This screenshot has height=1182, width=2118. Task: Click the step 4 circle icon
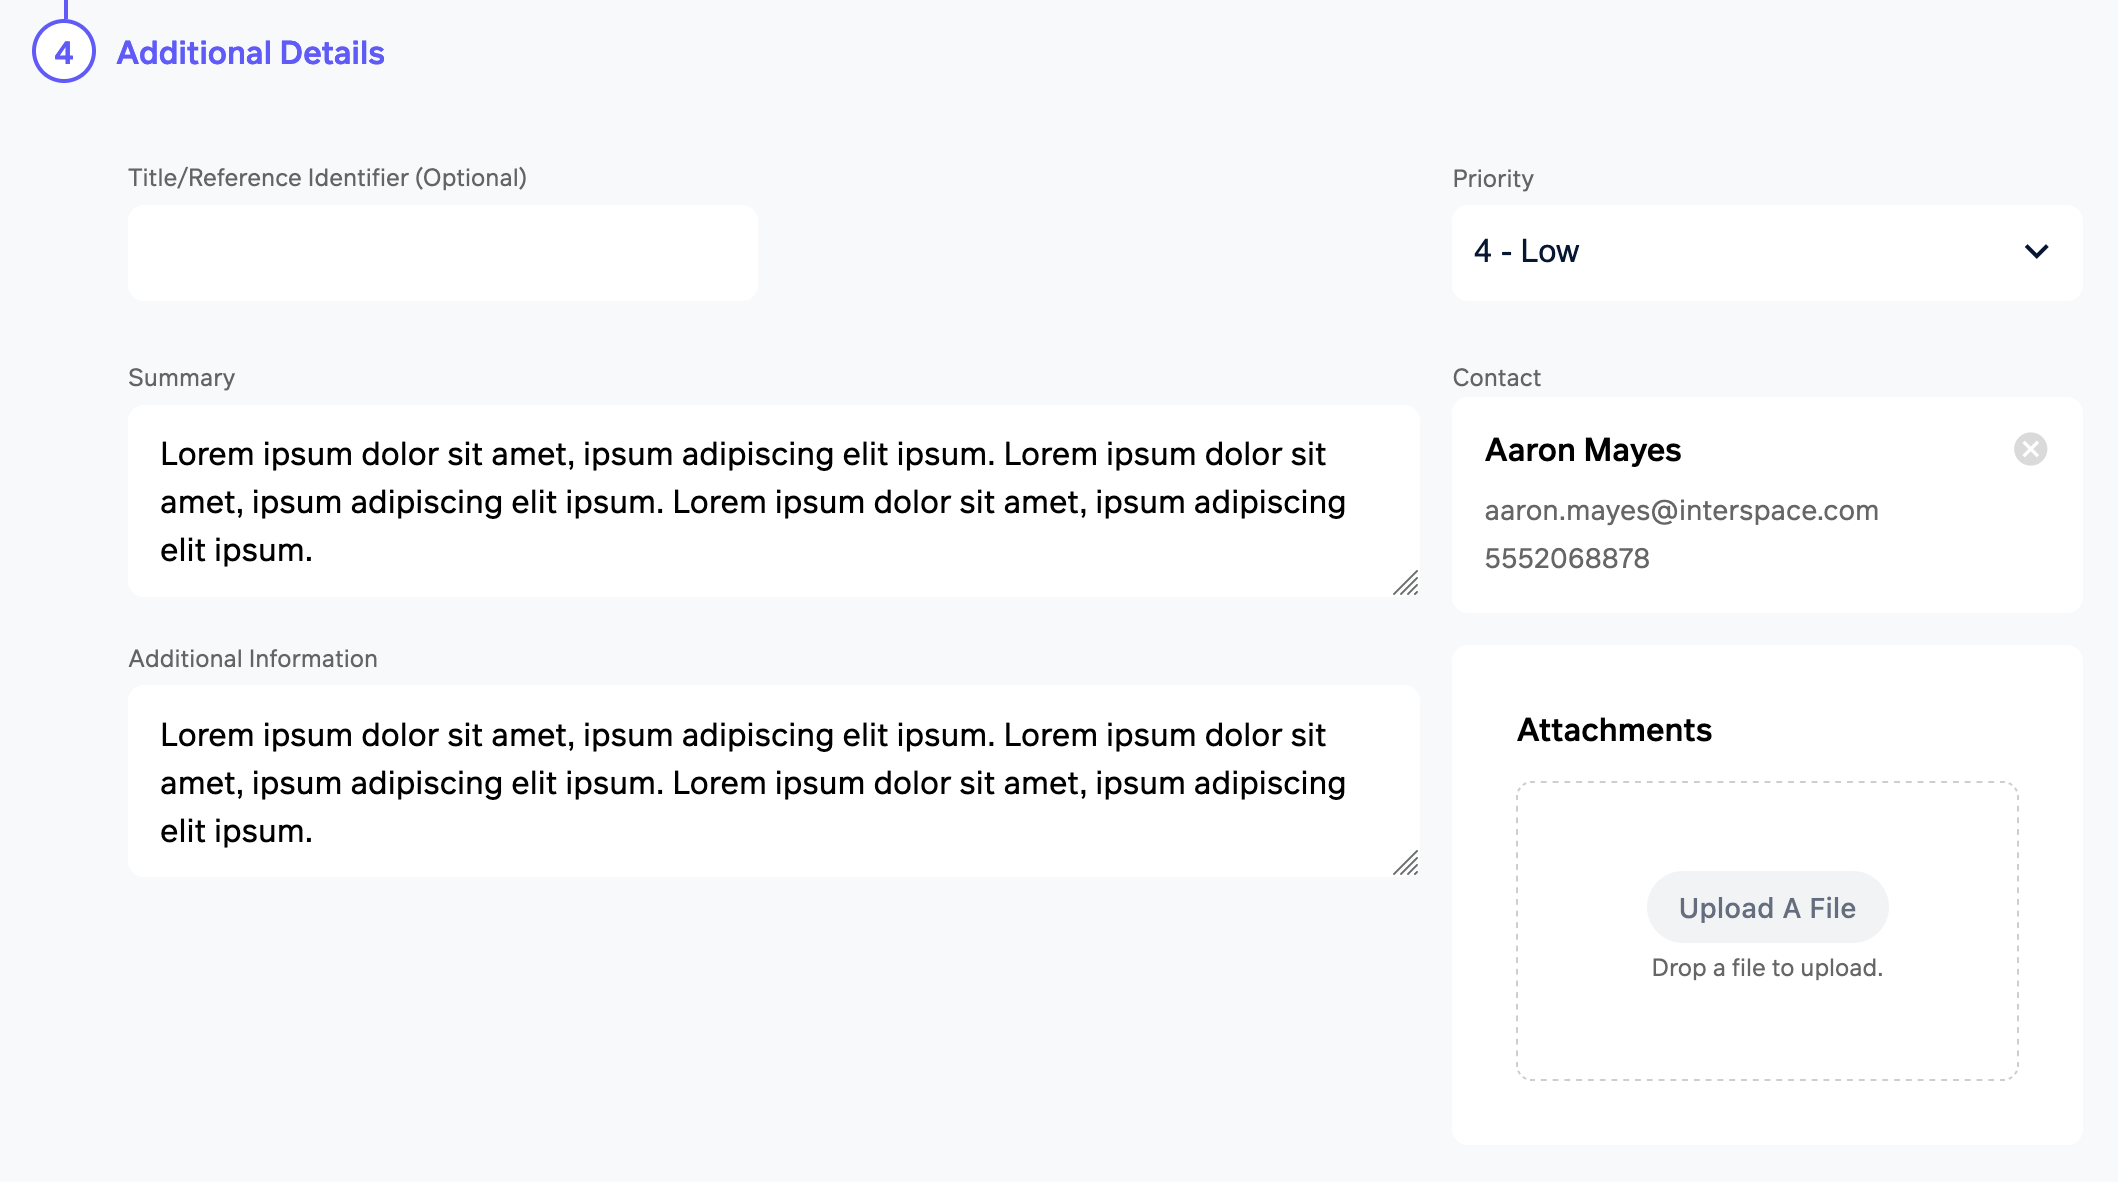point(64,52)
